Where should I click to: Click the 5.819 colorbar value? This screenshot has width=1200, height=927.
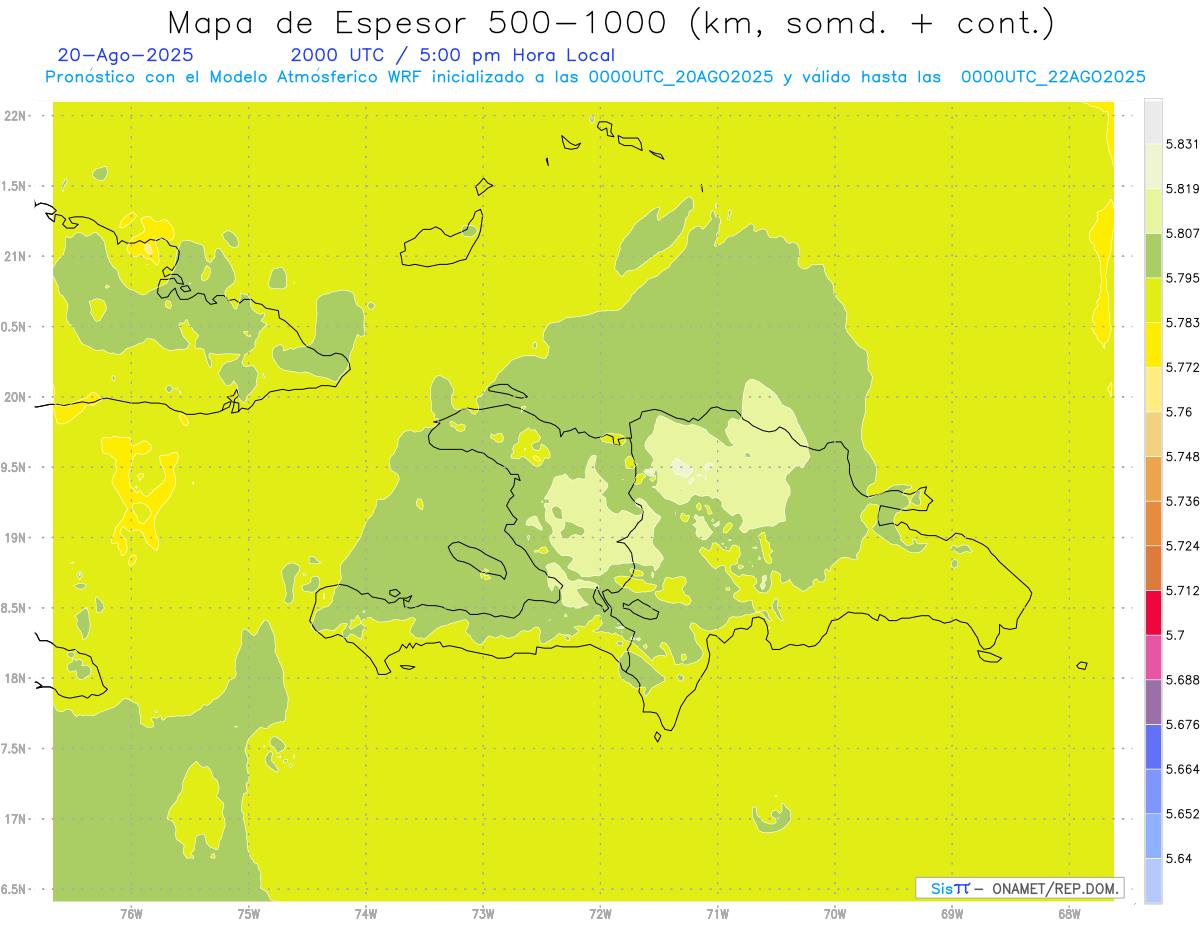1182,189
